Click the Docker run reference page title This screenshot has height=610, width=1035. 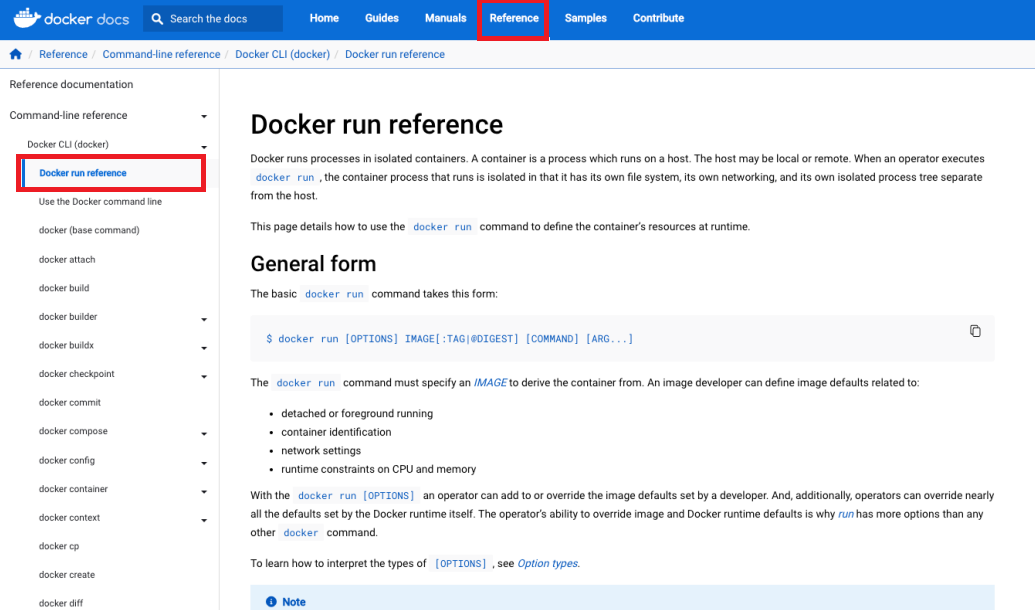point(376,125)
